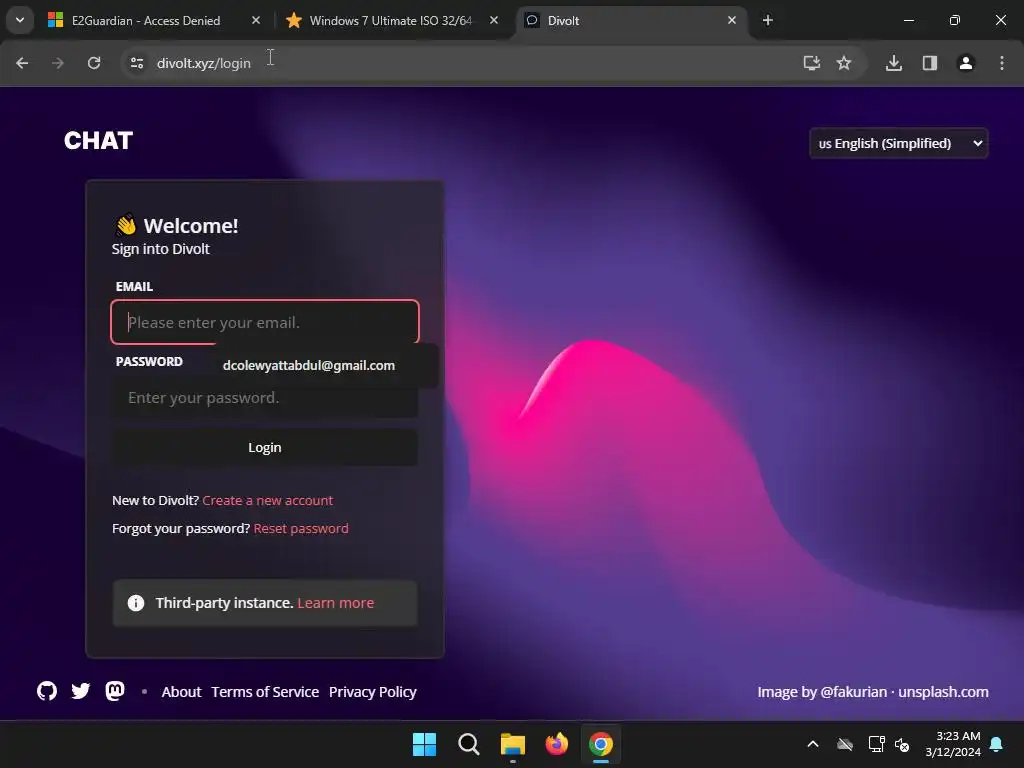The image size is (1024, 768).
Task: Open the Chrome three-dot menu
Action: pos(1002,63)
